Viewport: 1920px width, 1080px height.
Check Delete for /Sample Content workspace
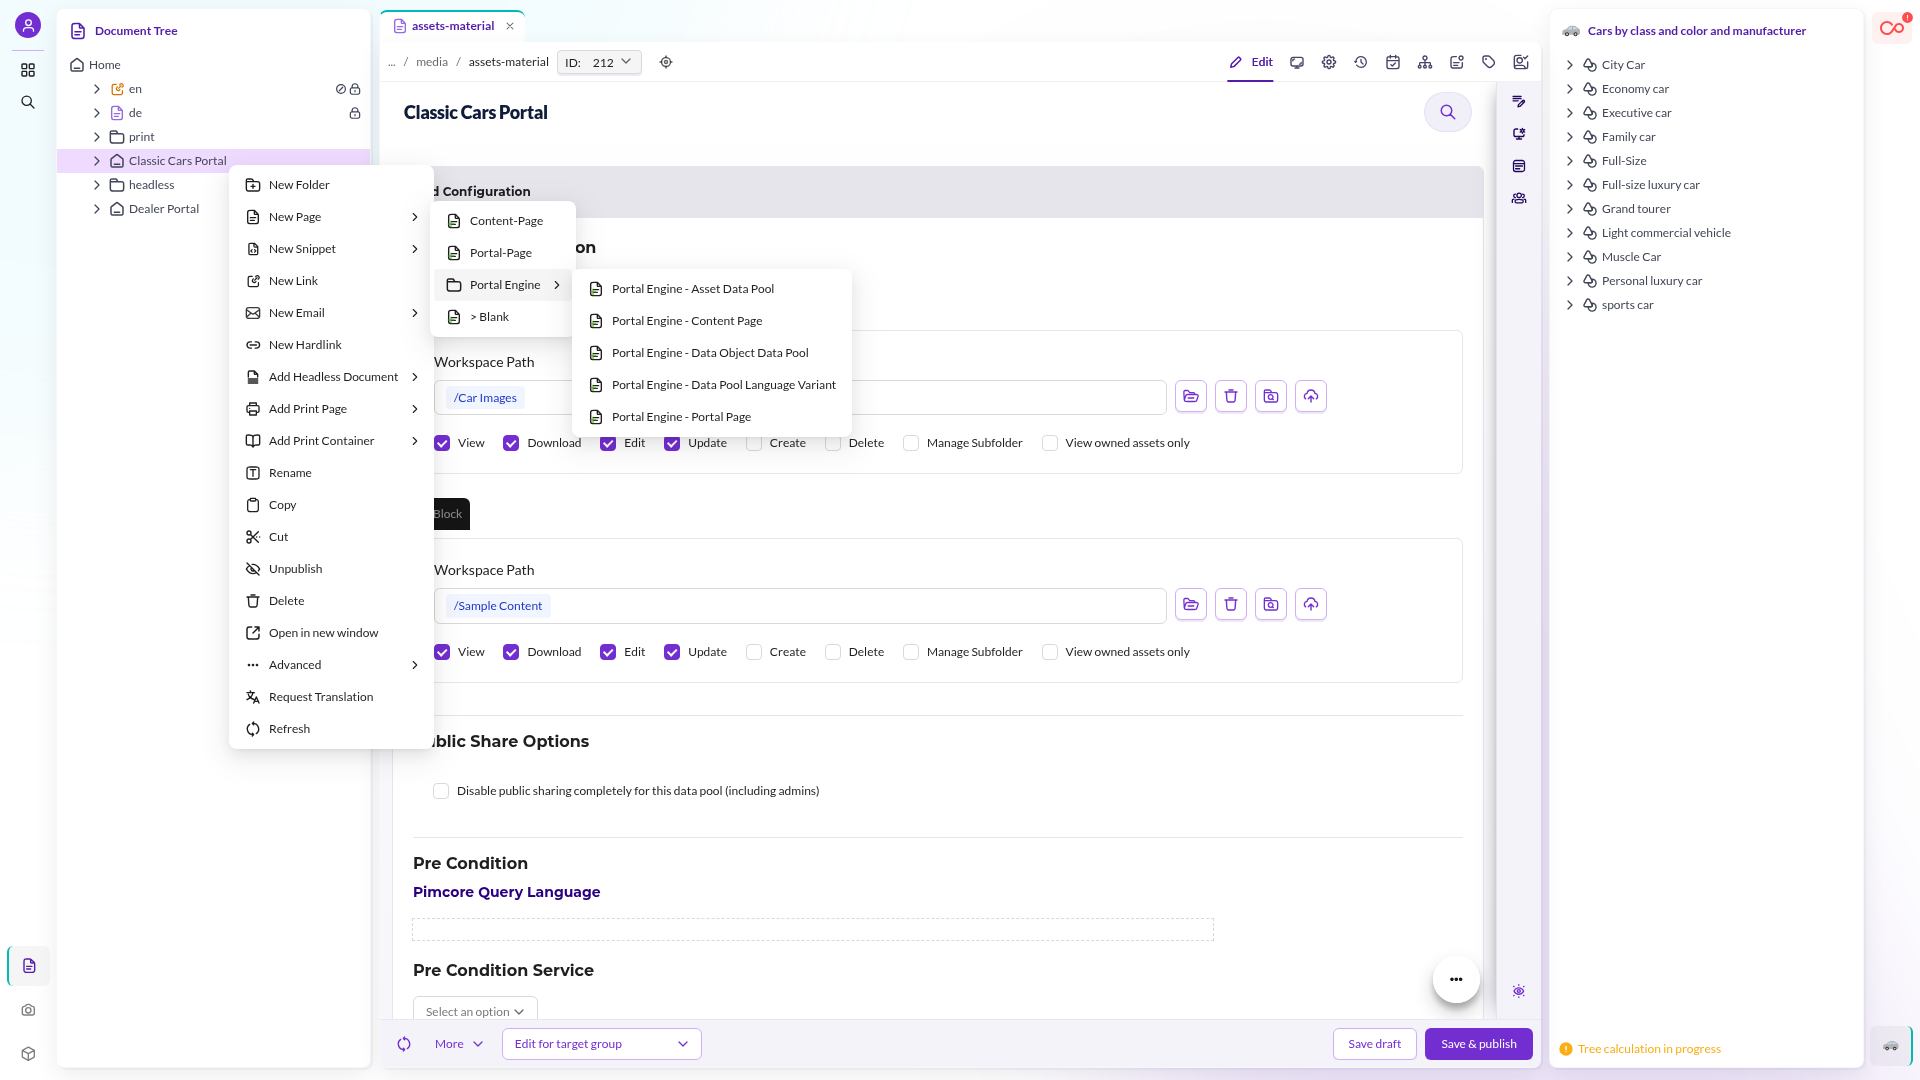(833, 652)
